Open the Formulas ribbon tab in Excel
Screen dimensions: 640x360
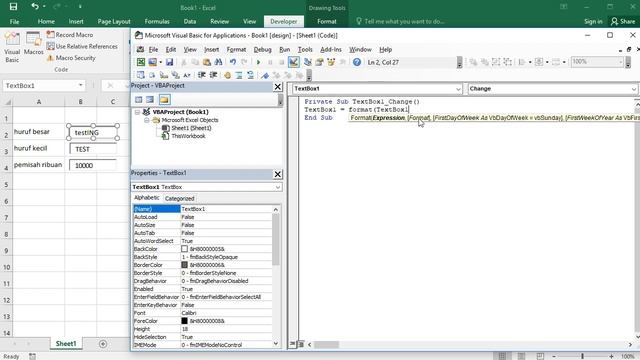click(x=157, y=21)
